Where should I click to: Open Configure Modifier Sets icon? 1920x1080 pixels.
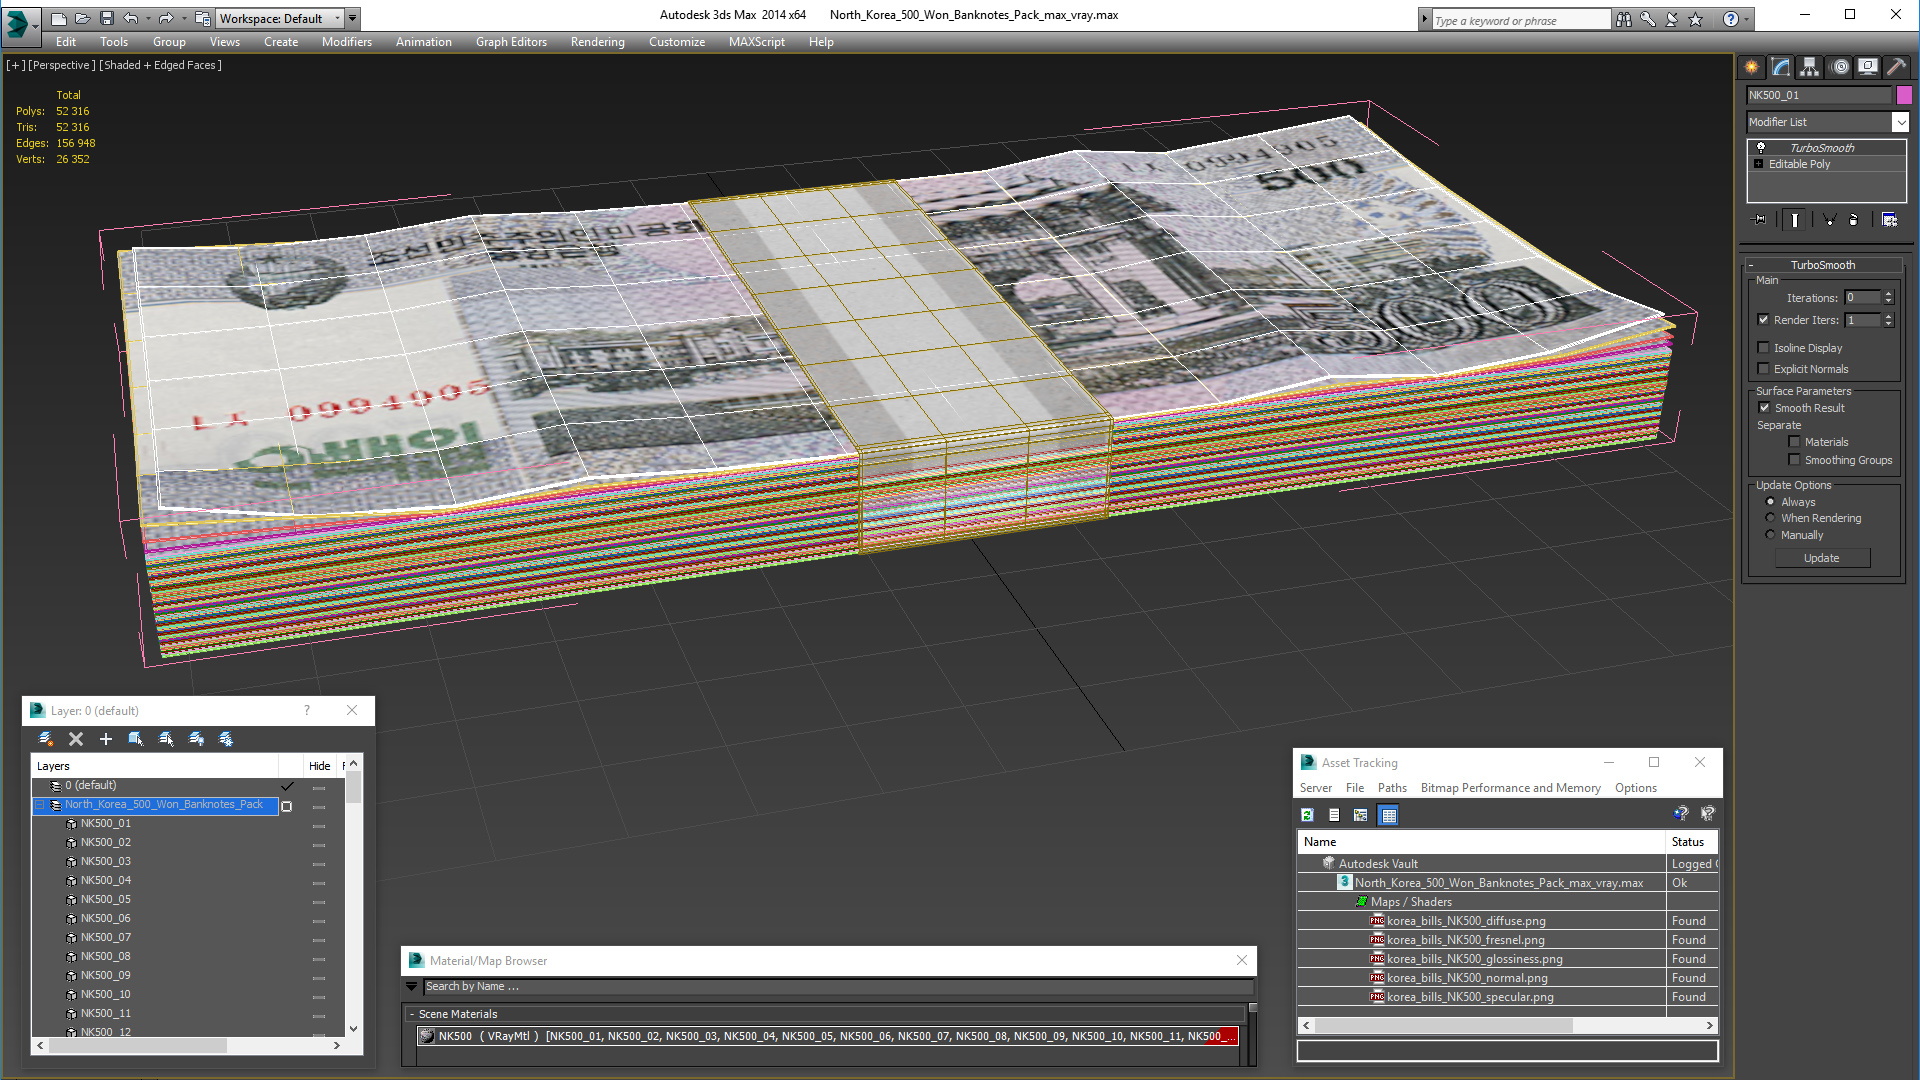(1889, 220)
